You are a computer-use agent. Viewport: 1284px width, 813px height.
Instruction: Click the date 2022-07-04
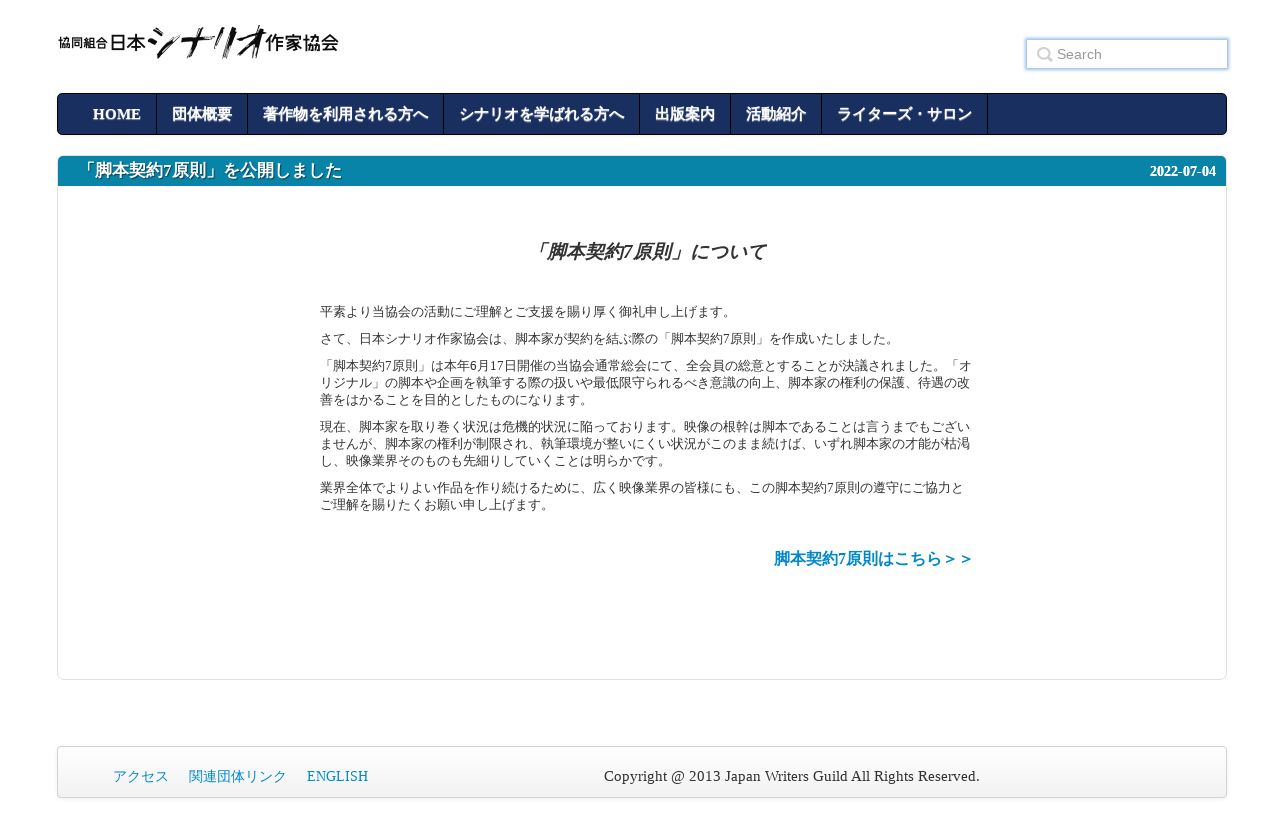1183,171
